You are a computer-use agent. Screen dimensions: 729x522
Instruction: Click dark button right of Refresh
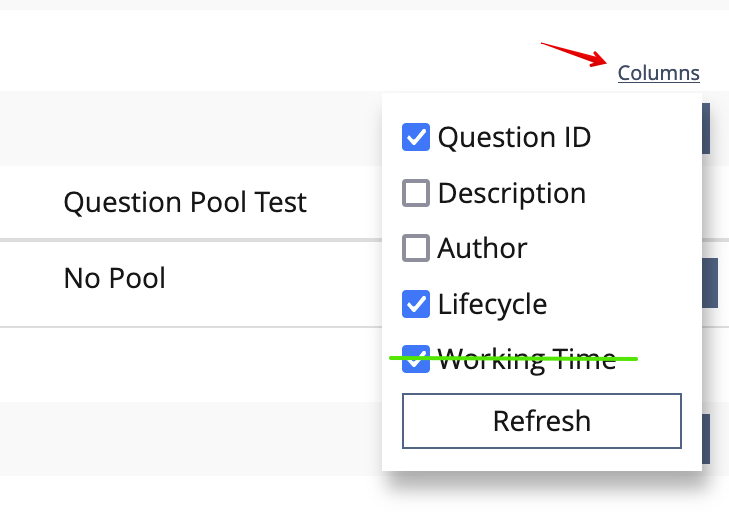point(706,439)
